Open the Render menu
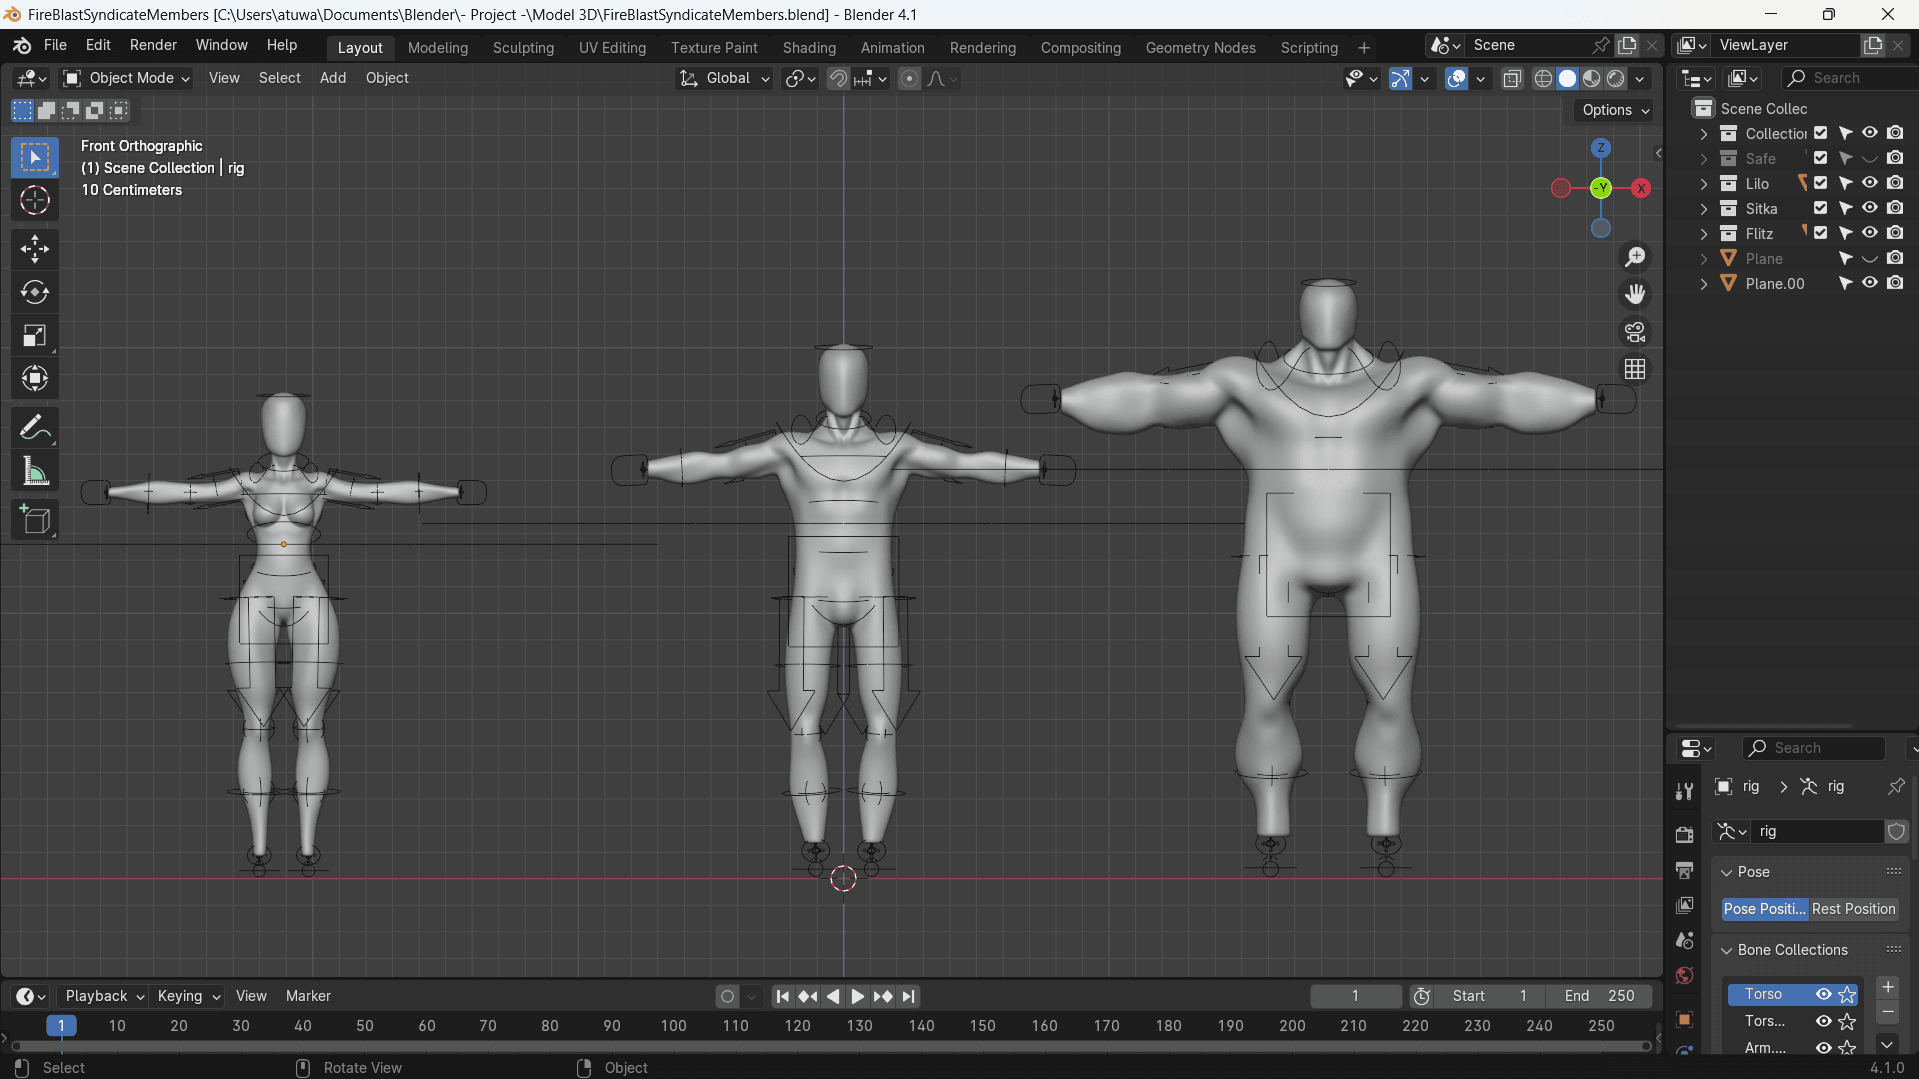The height and width of the screenshot is (1079, 1919). [x=153, y=45]
